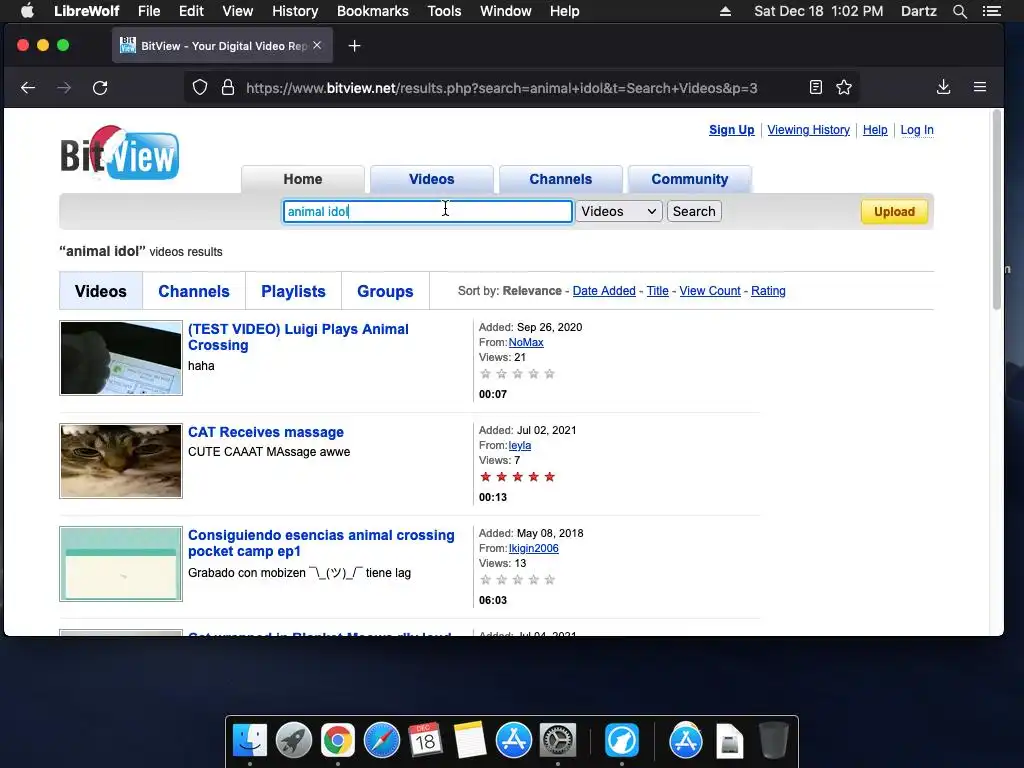
Task: Open Trash in the dock
Action: [774, 741]
